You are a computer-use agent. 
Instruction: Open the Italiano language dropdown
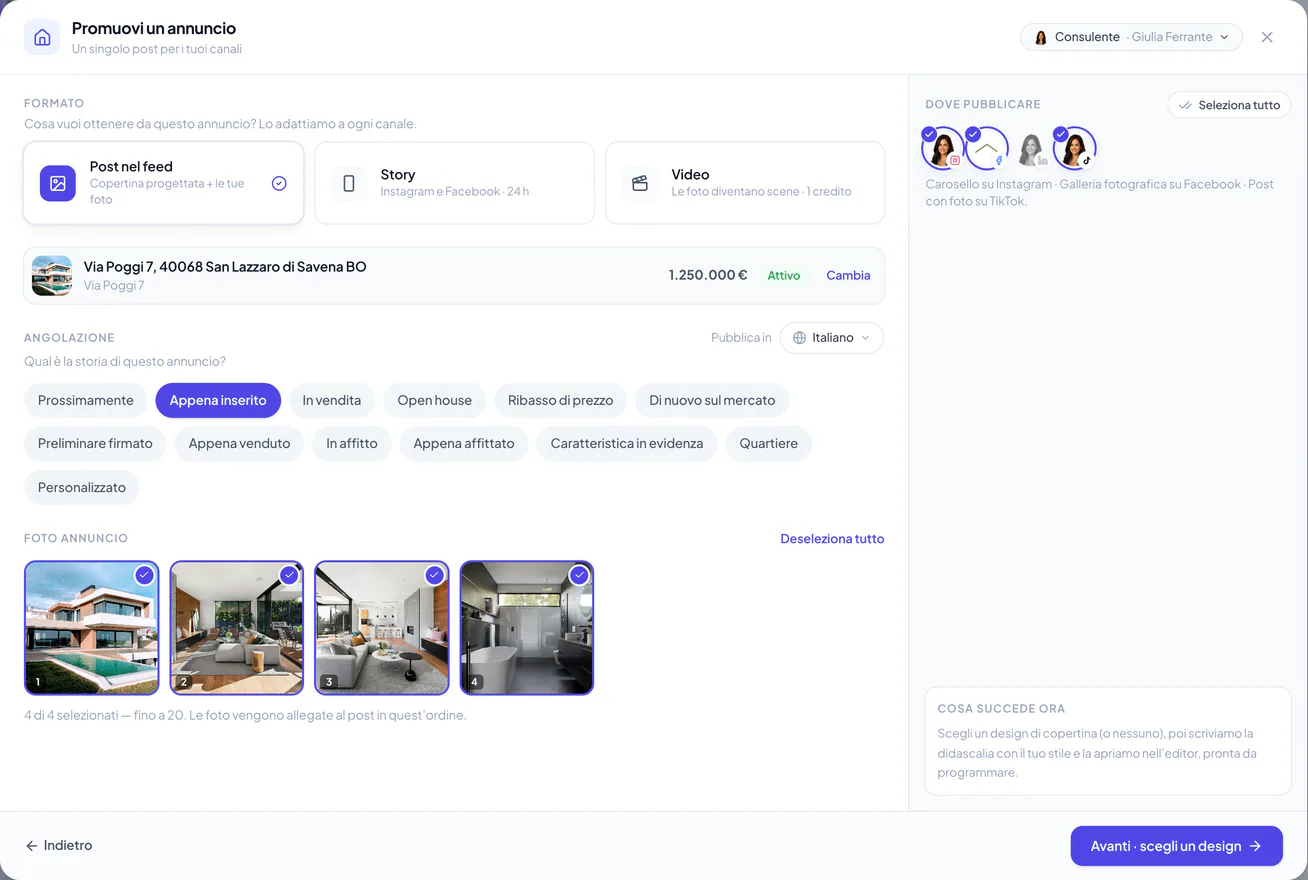click(831, 338)
